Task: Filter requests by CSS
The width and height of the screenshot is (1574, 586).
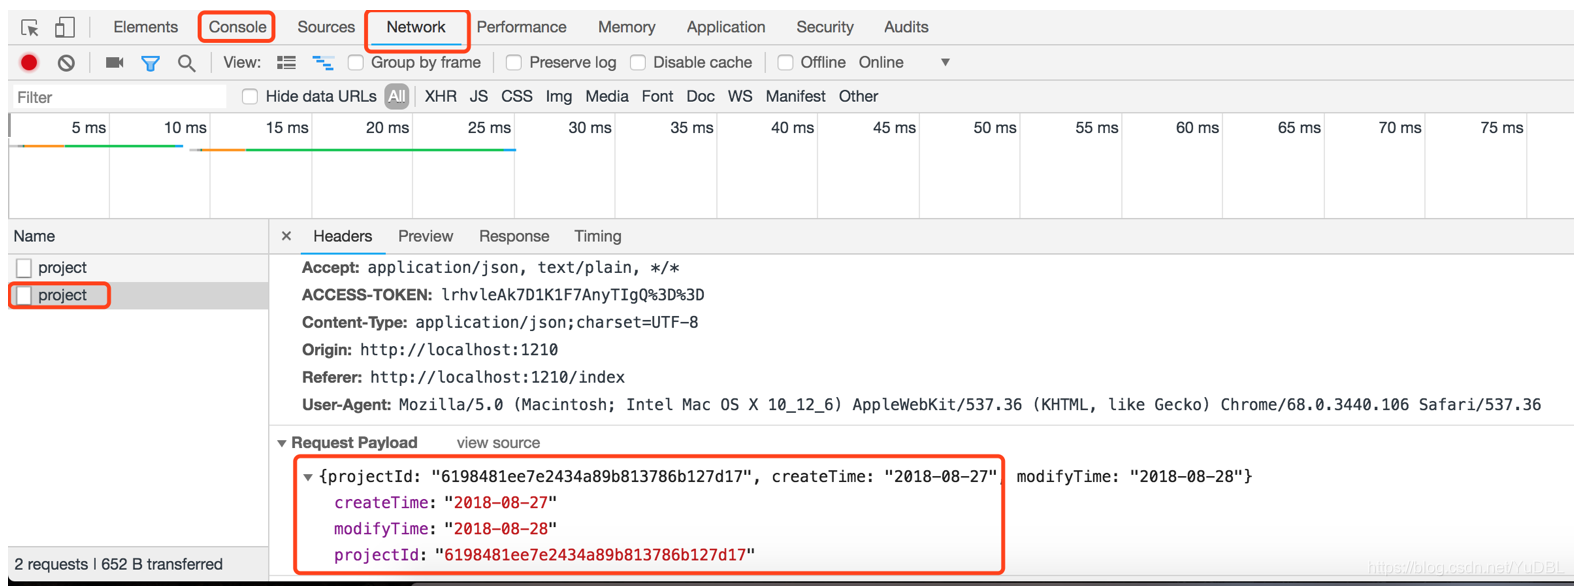Action: tap(517, 96)
